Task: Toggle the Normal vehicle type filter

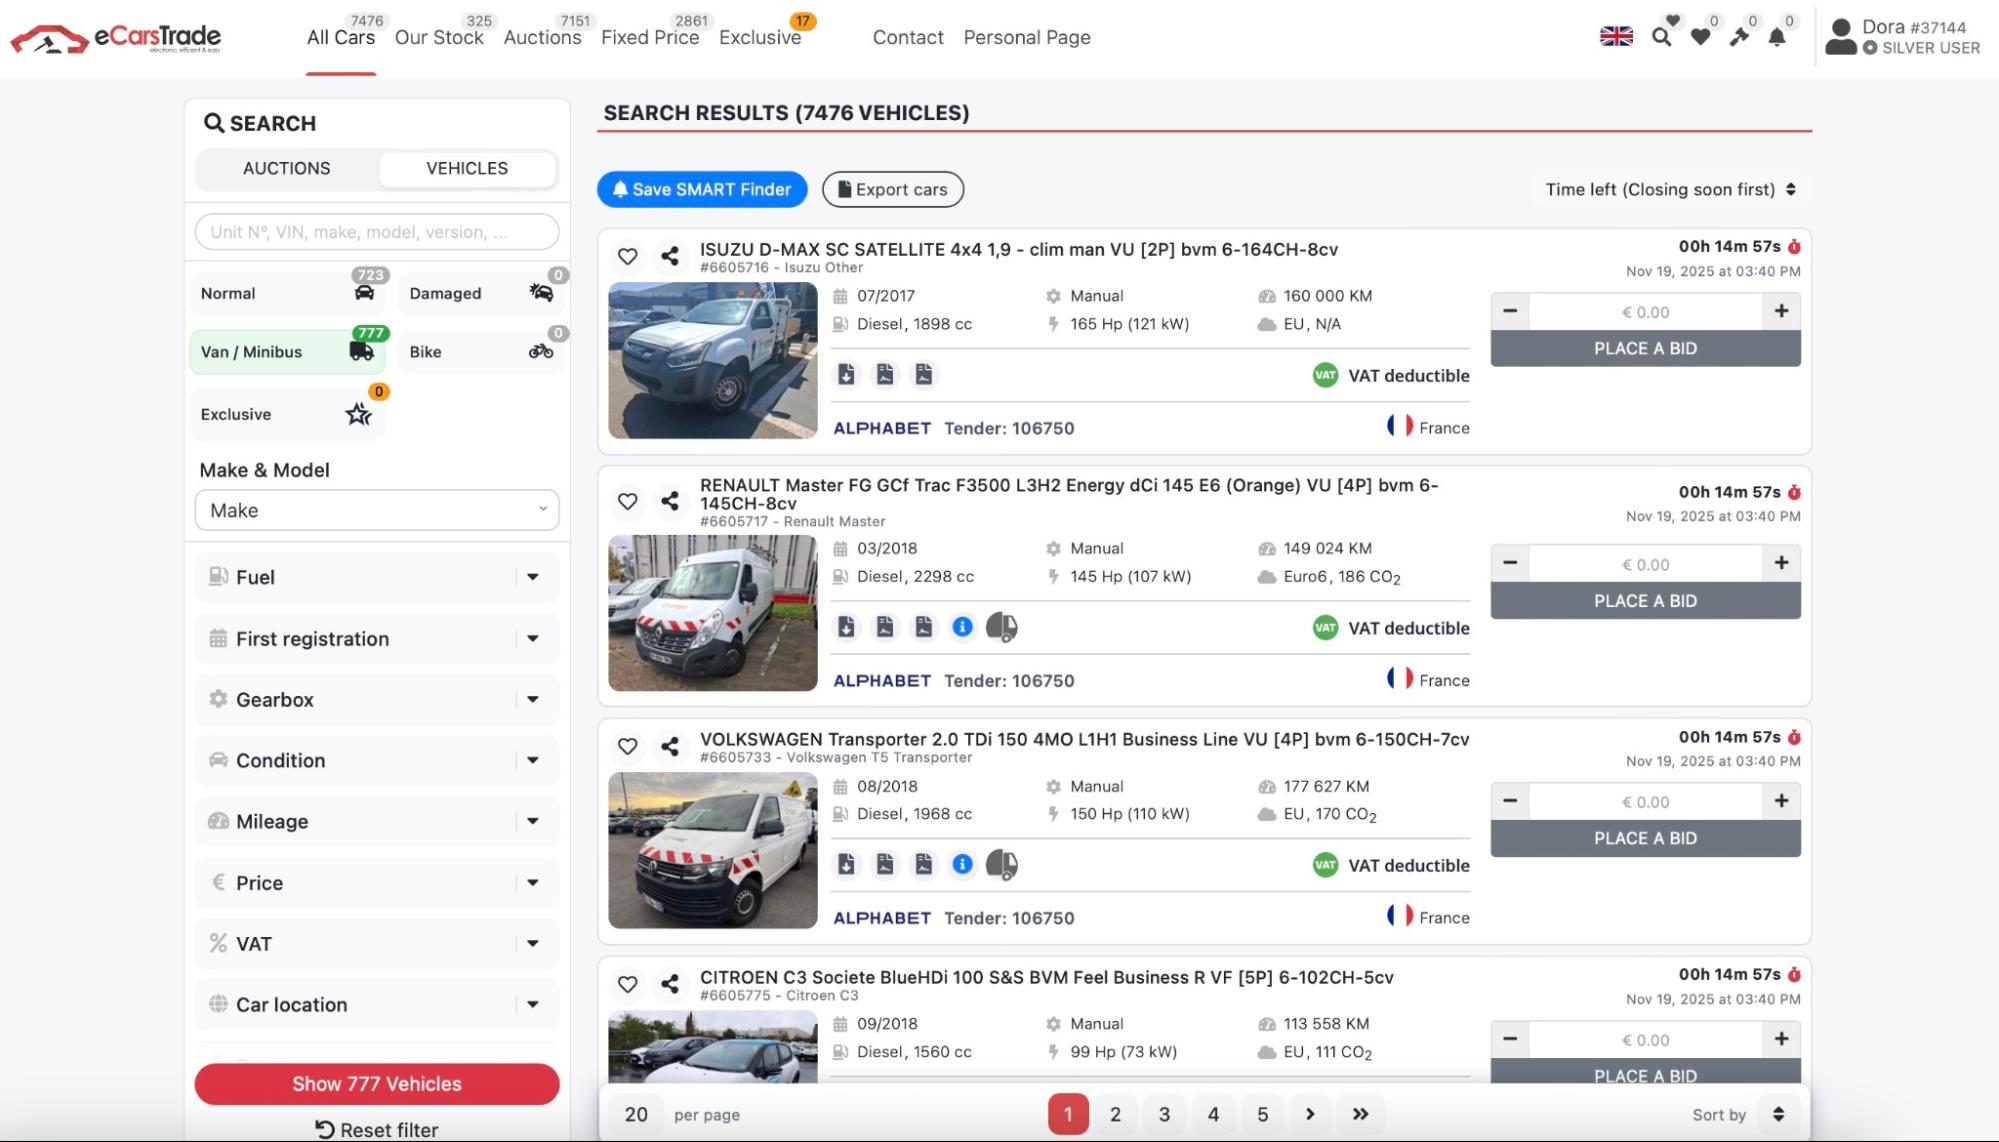Action: 287,293
